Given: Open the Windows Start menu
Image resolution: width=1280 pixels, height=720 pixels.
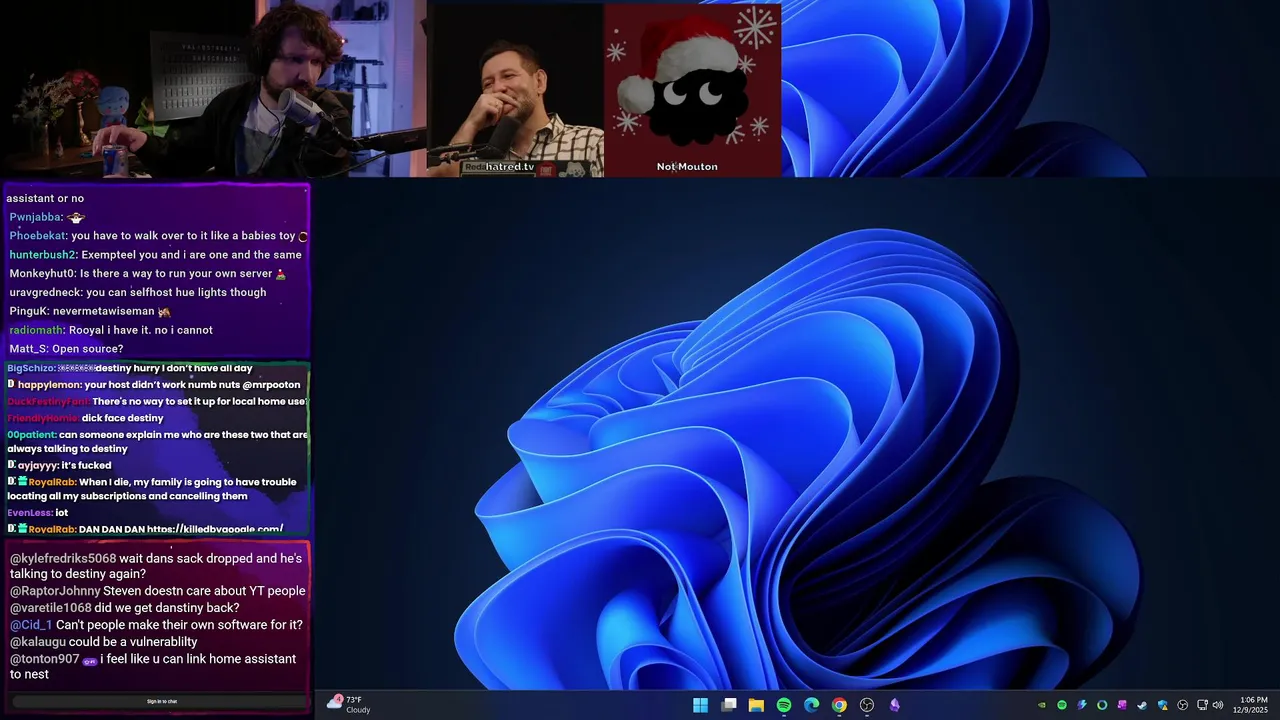Looking at the screenshot, I should click(x=700, y=705).
